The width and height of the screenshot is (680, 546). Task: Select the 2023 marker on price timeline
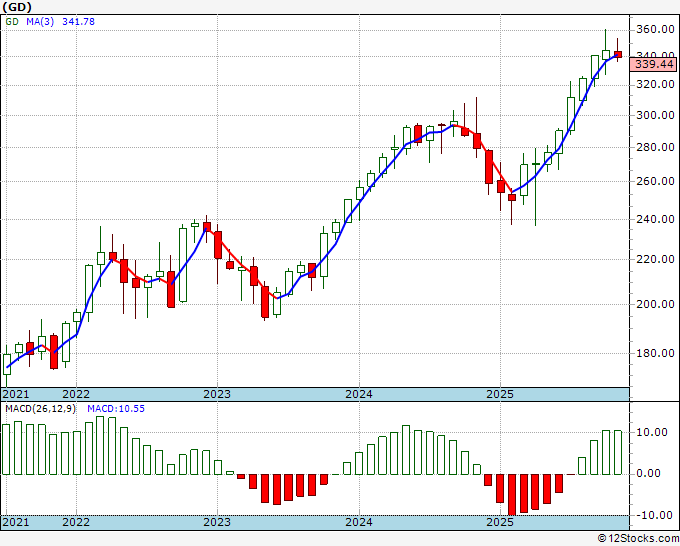217,394
